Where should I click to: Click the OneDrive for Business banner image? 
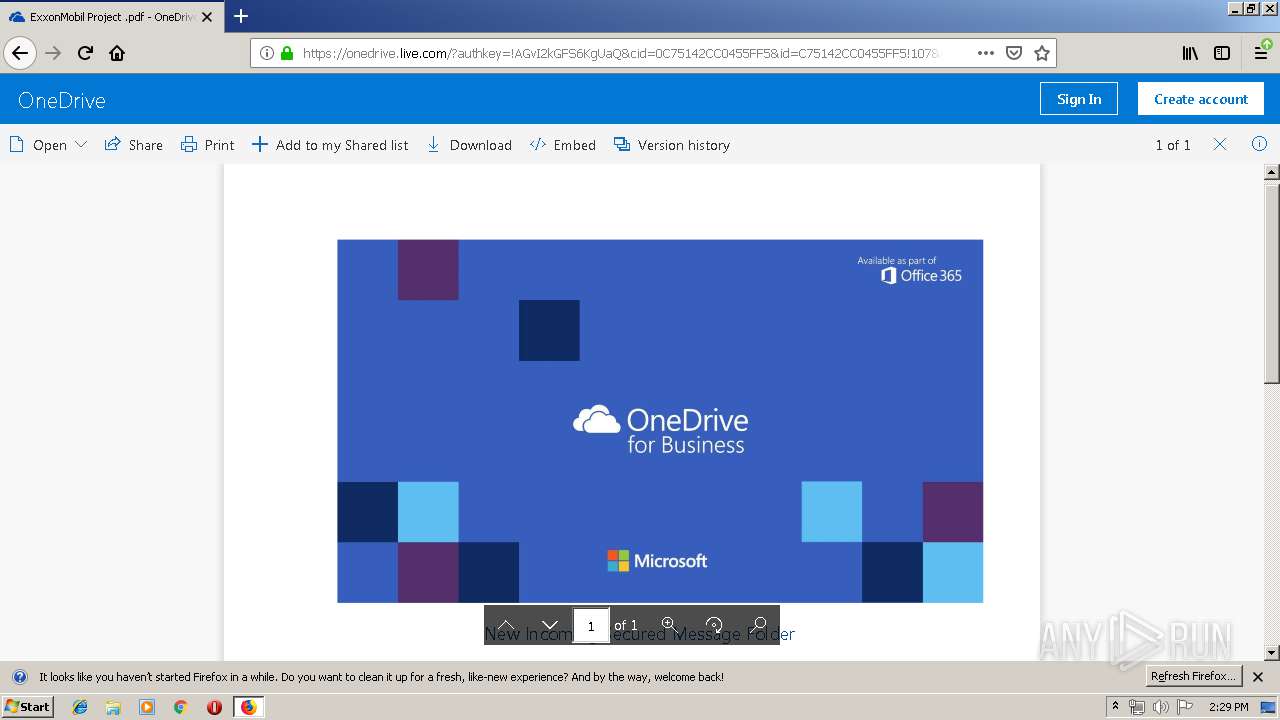[660, 421]
